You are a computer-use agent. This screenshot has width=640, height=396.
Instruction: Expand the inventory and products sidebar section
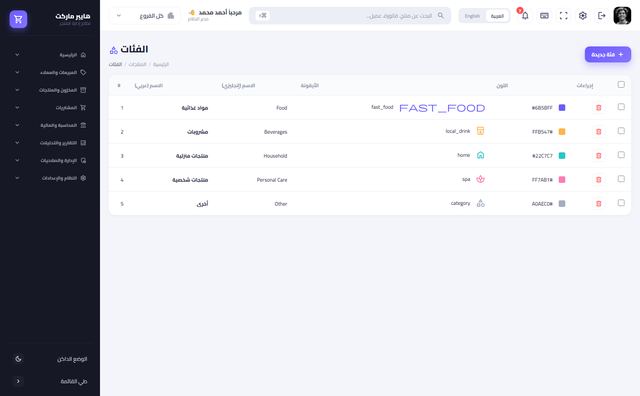[x=50, y=90]
